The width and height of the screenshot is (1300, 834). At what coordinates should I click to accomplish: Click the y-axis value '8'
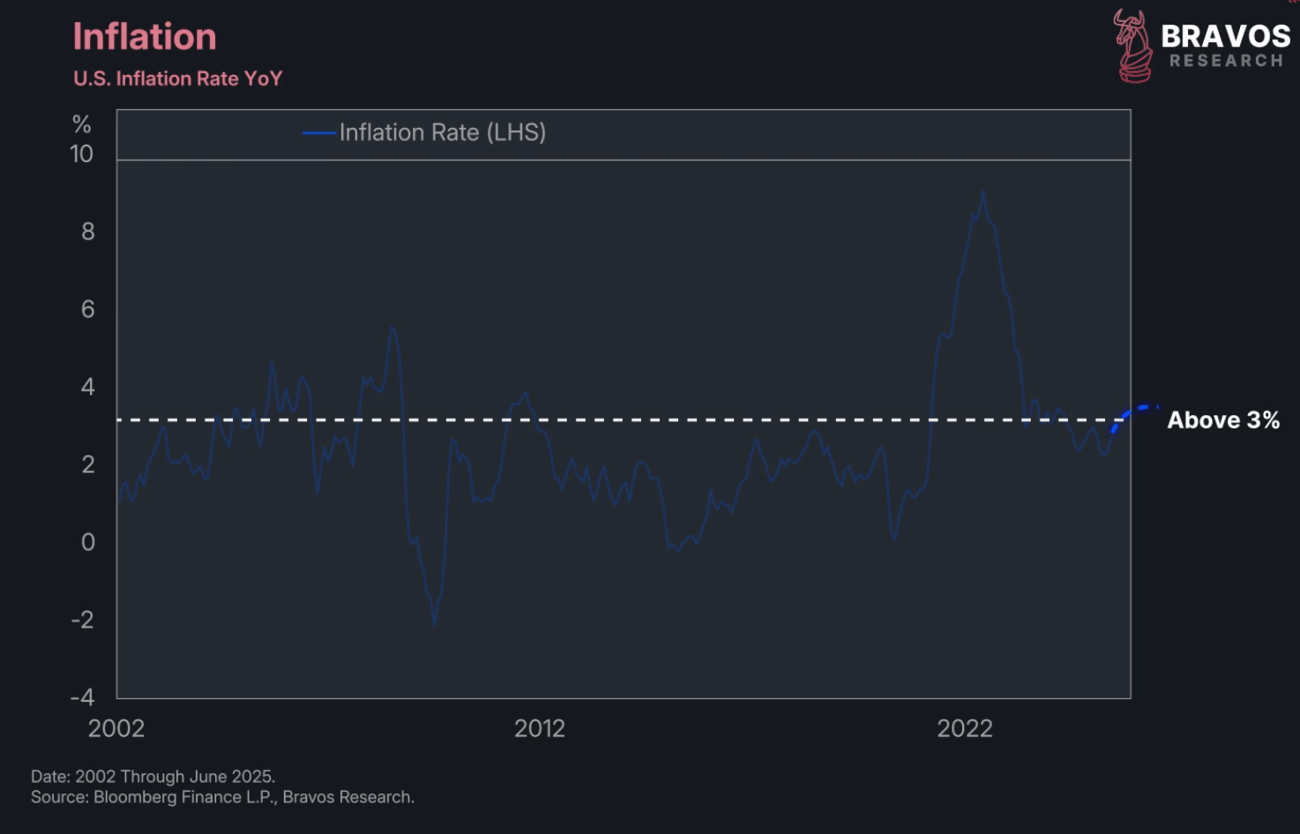click(x=87, y=232)
